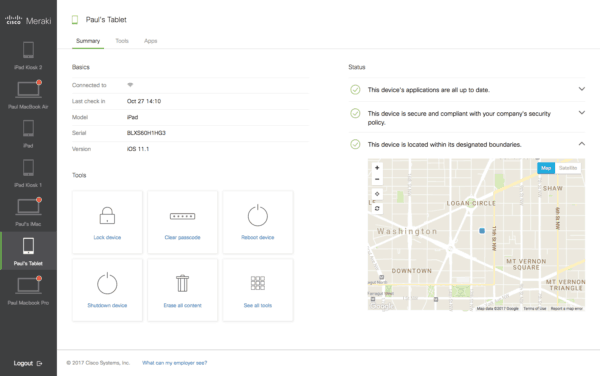Click the Clear passcode icon
Image resolution: width=600 pixels, height=376 pixels.
point(183,216)
